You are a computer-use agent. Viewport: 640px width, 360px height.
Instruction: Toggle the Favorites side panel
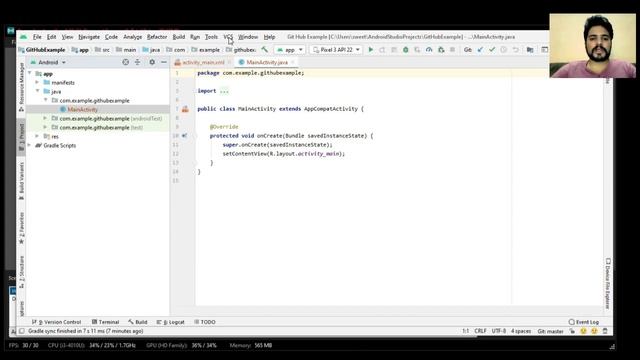point(21,228)
